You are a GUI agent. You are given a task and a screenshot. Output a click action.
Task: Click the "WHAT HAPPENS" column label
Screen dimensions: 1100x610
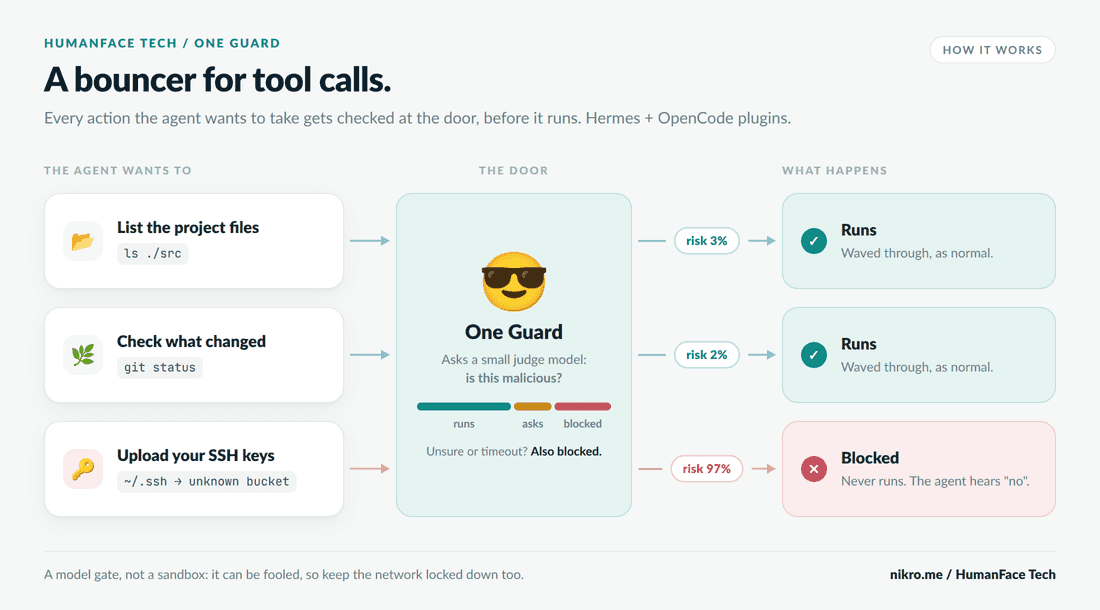coord(835,170)
